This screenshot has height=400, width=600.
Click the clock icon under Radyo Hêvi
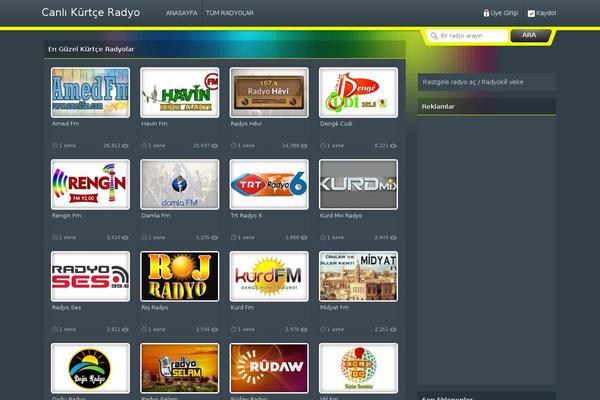pyautogui.click(x=233, y=146)
